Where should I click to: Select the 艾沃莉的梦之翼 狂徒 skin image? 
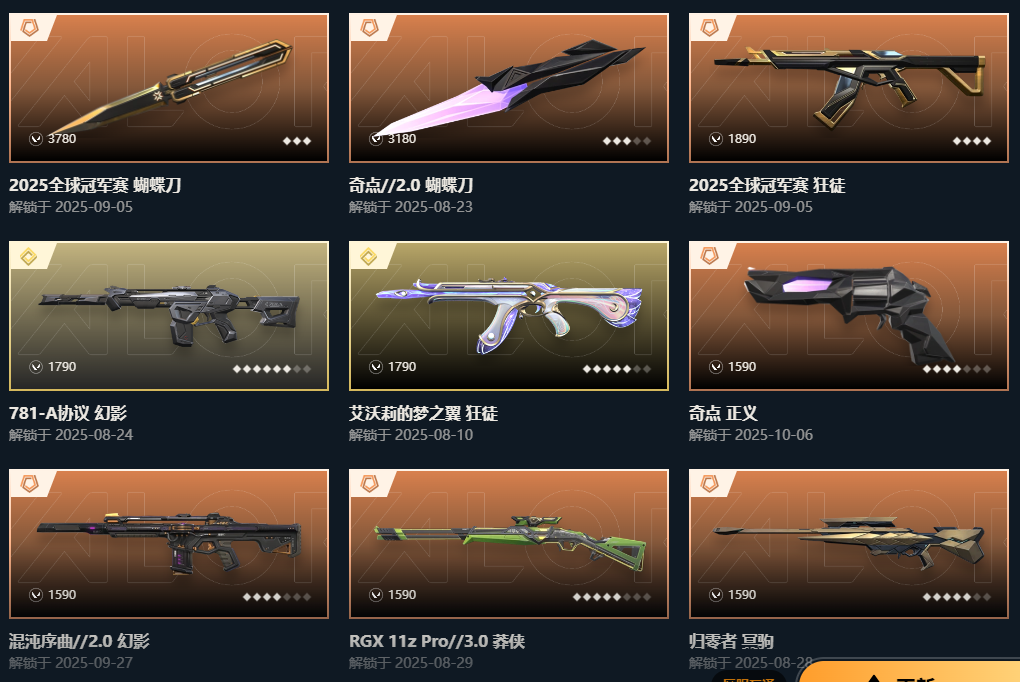pyautogui.click(x=509, y=316)
